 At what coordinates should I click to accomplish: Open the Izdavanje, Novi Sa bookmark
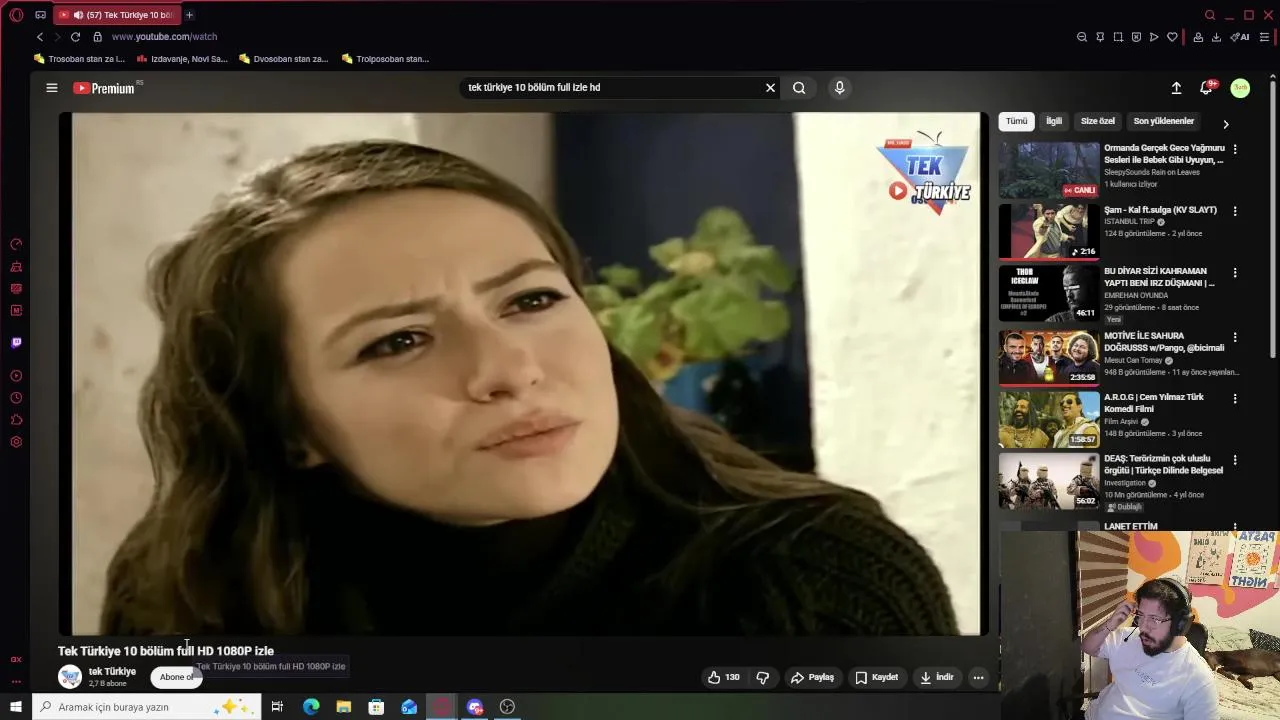182,59
